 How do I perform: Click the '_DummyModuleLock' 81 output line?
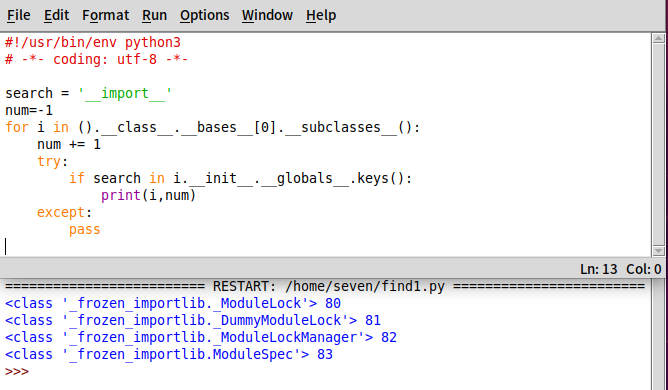coord(193,321)
